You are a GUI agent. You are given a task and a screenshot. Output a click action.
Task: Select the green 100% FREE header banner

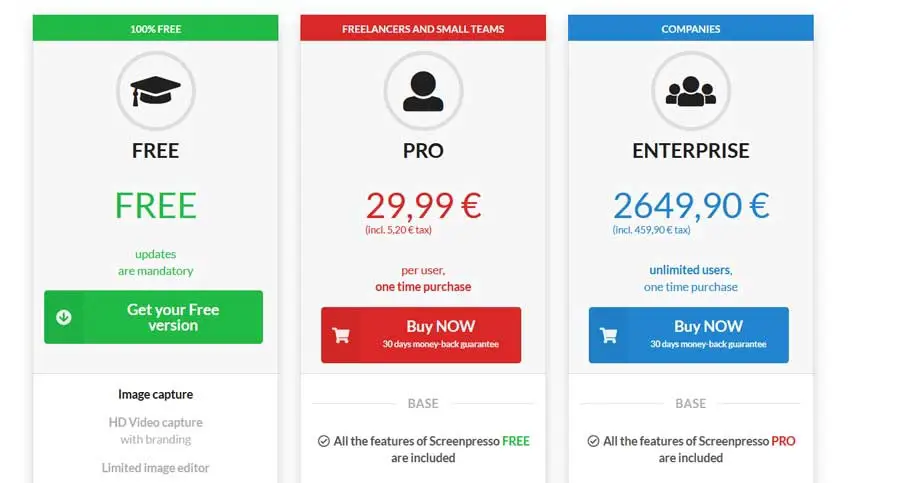[x=155, y=29]
